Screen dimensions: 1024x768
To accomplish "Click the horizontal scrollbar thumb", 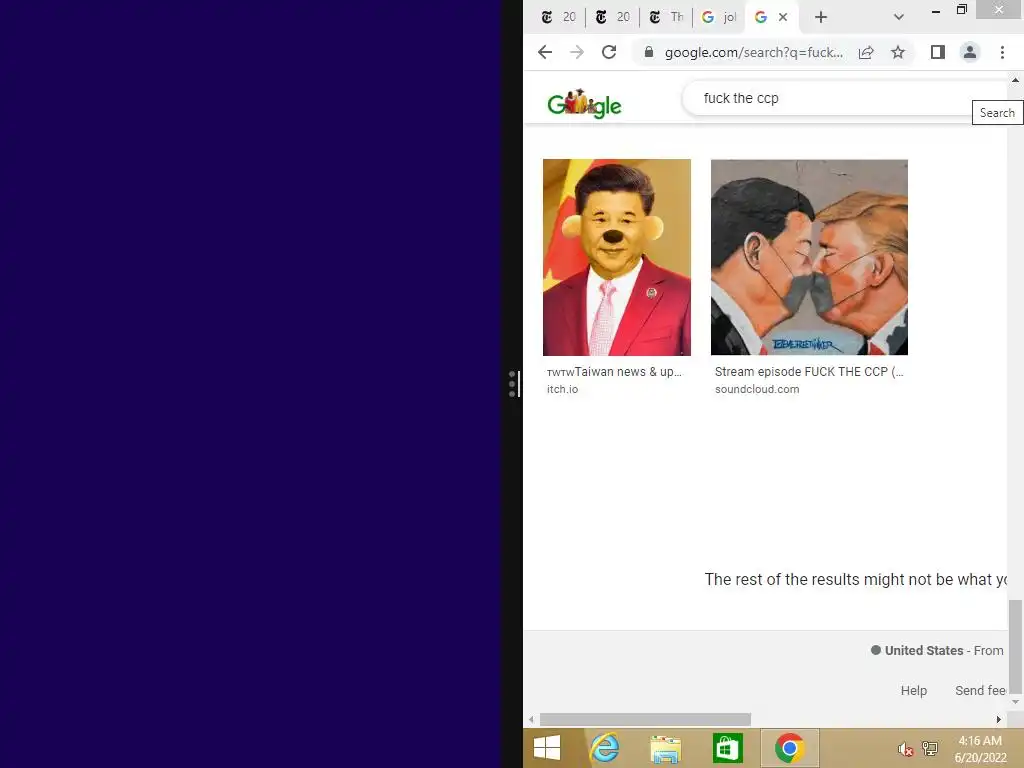I will click(x=645, y=719).
